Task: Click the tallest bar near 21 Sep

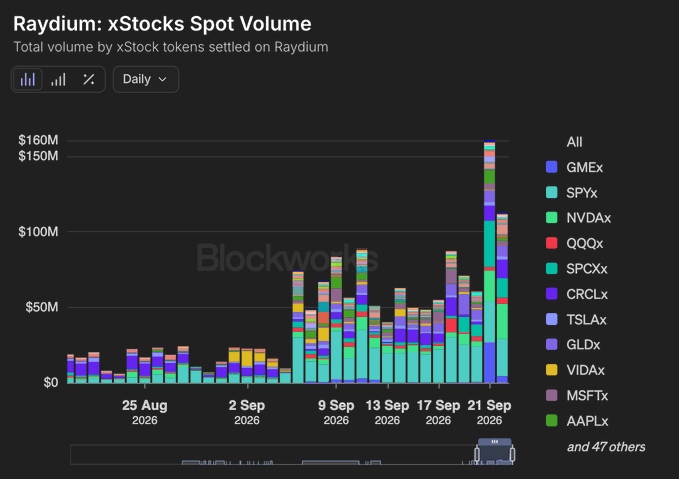Action: 489,262
